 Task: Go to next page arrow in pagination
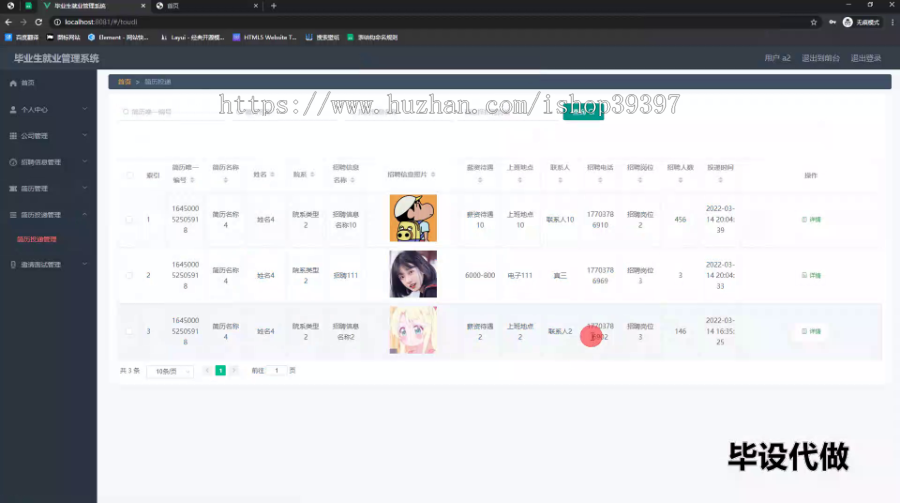click(x=234, y=371)
